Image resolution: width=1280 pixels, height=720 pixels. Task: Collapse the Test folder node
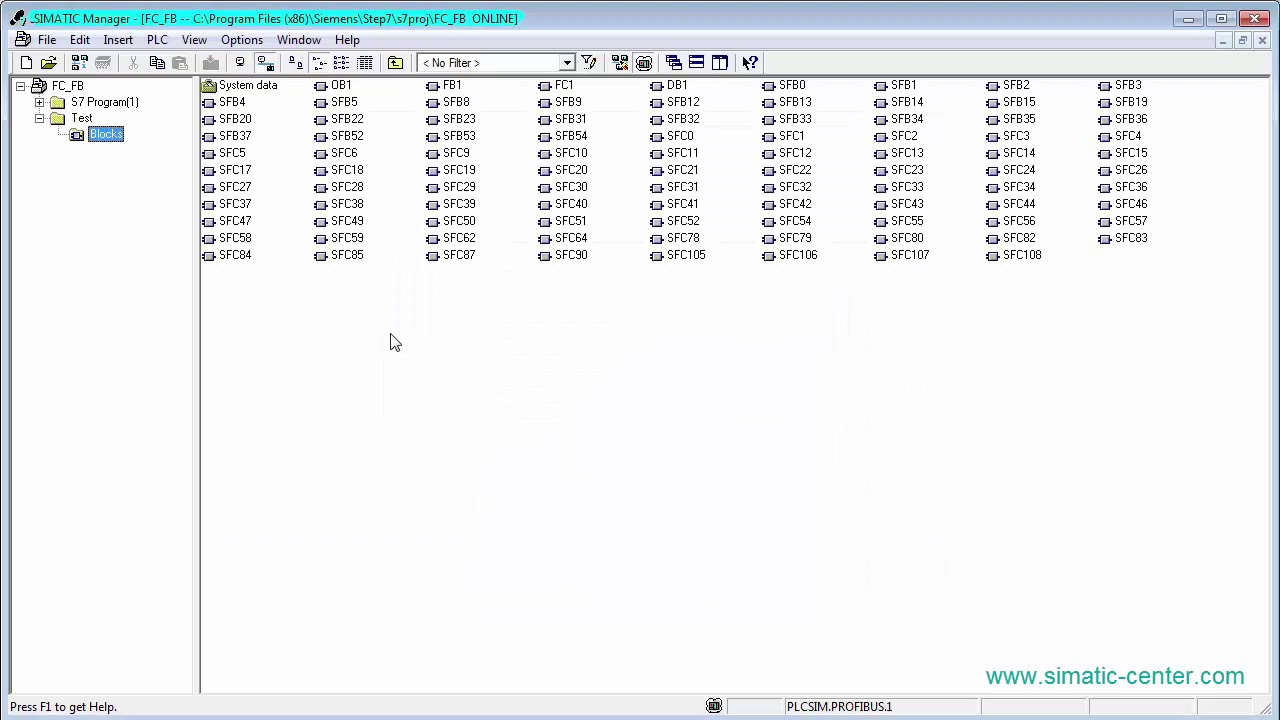click(x=39, y=118)
